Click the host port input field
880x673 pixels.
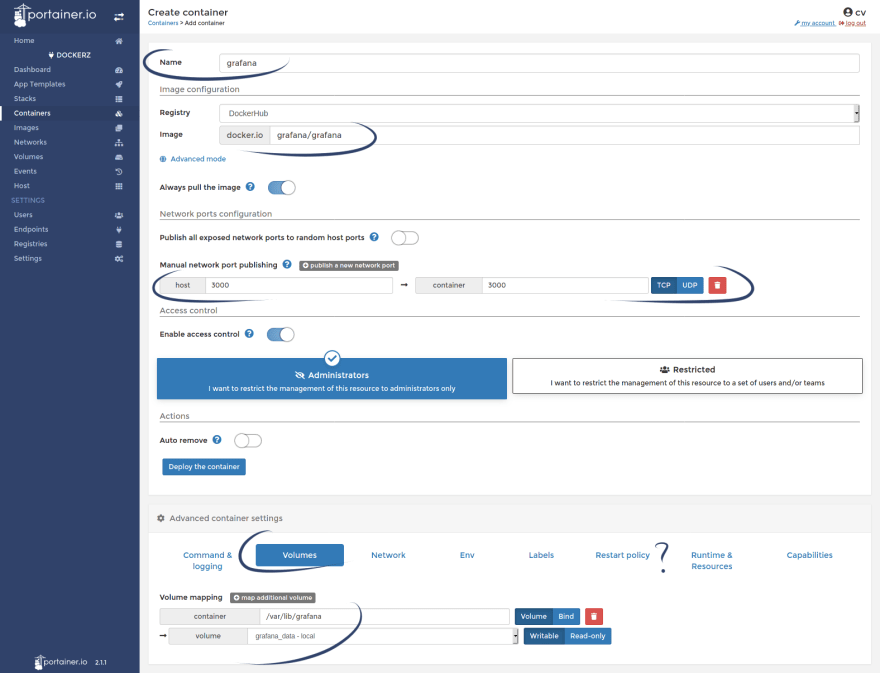[299, 285]
